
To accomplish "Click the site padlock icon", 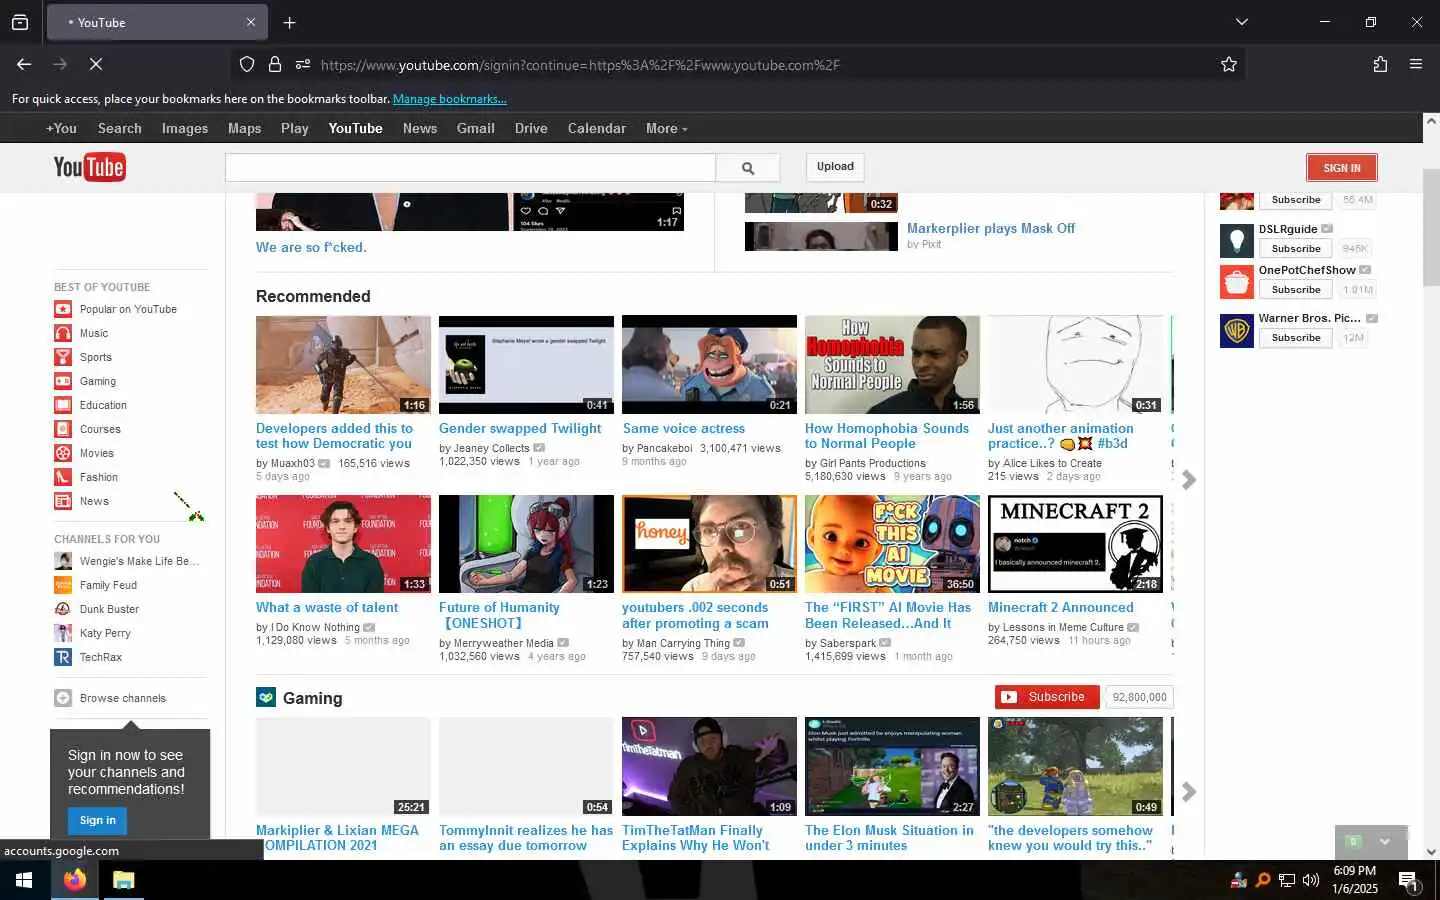I will tap(275, 64).
